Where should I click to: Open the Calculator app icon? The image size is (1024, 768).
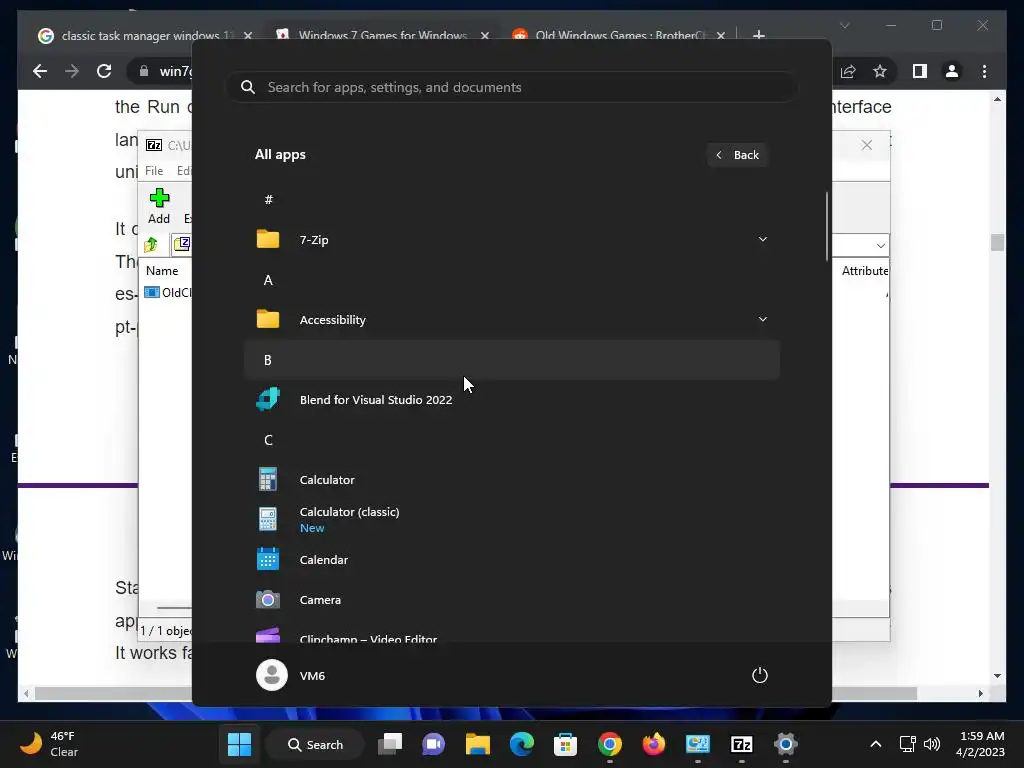click(268, 479)
